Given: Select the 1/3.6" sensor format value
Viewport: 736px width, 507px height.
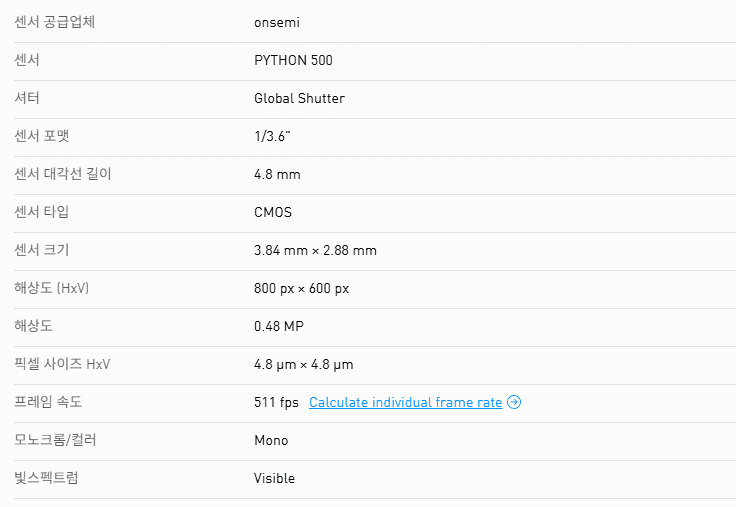Looking at the screenshot, I should pos(273,136).
